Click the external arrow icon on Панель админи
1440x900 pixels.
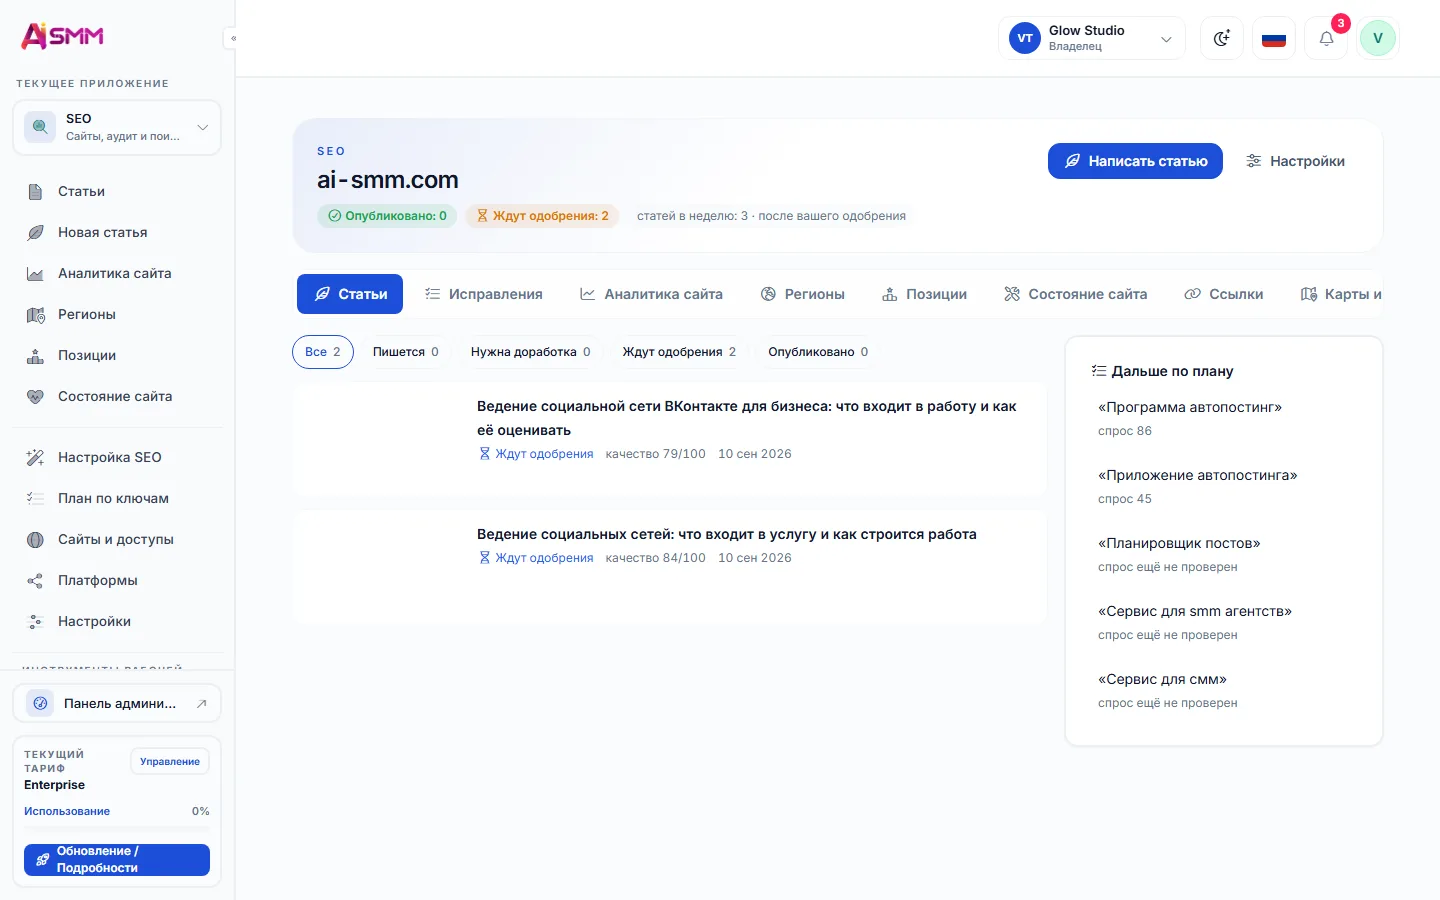click(x=202, y=703)
